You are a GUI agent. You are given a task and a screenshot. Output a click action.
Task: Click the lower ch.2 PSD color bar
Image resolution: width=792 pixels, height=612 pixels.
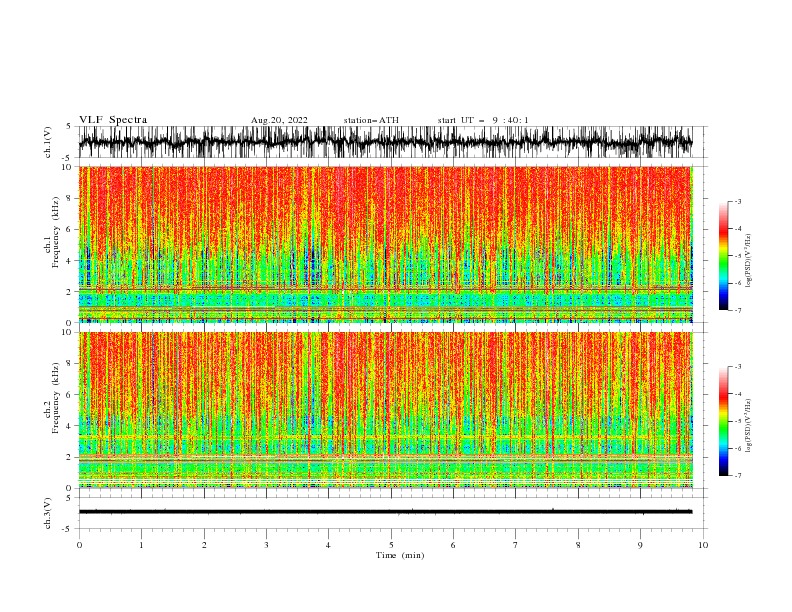point(724,421)
